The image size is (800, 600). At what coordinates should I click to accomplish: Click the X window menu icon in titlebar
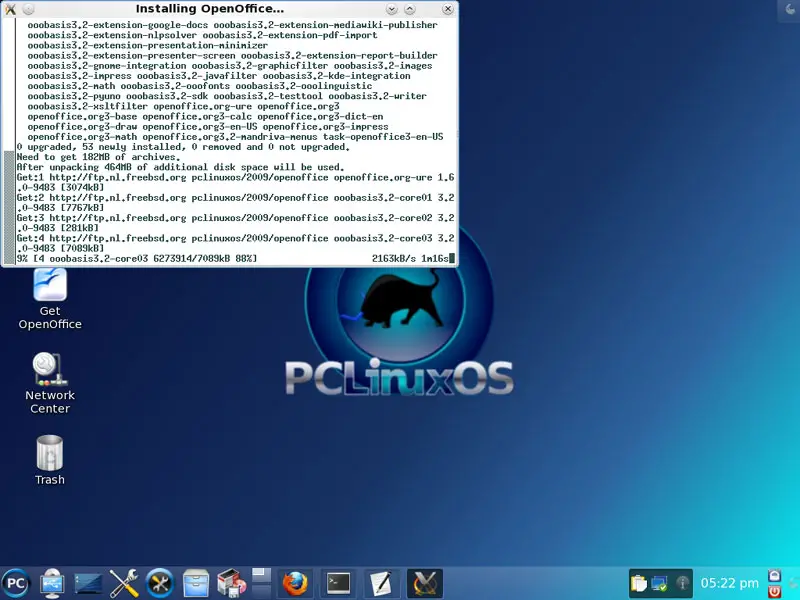[10, 9]
